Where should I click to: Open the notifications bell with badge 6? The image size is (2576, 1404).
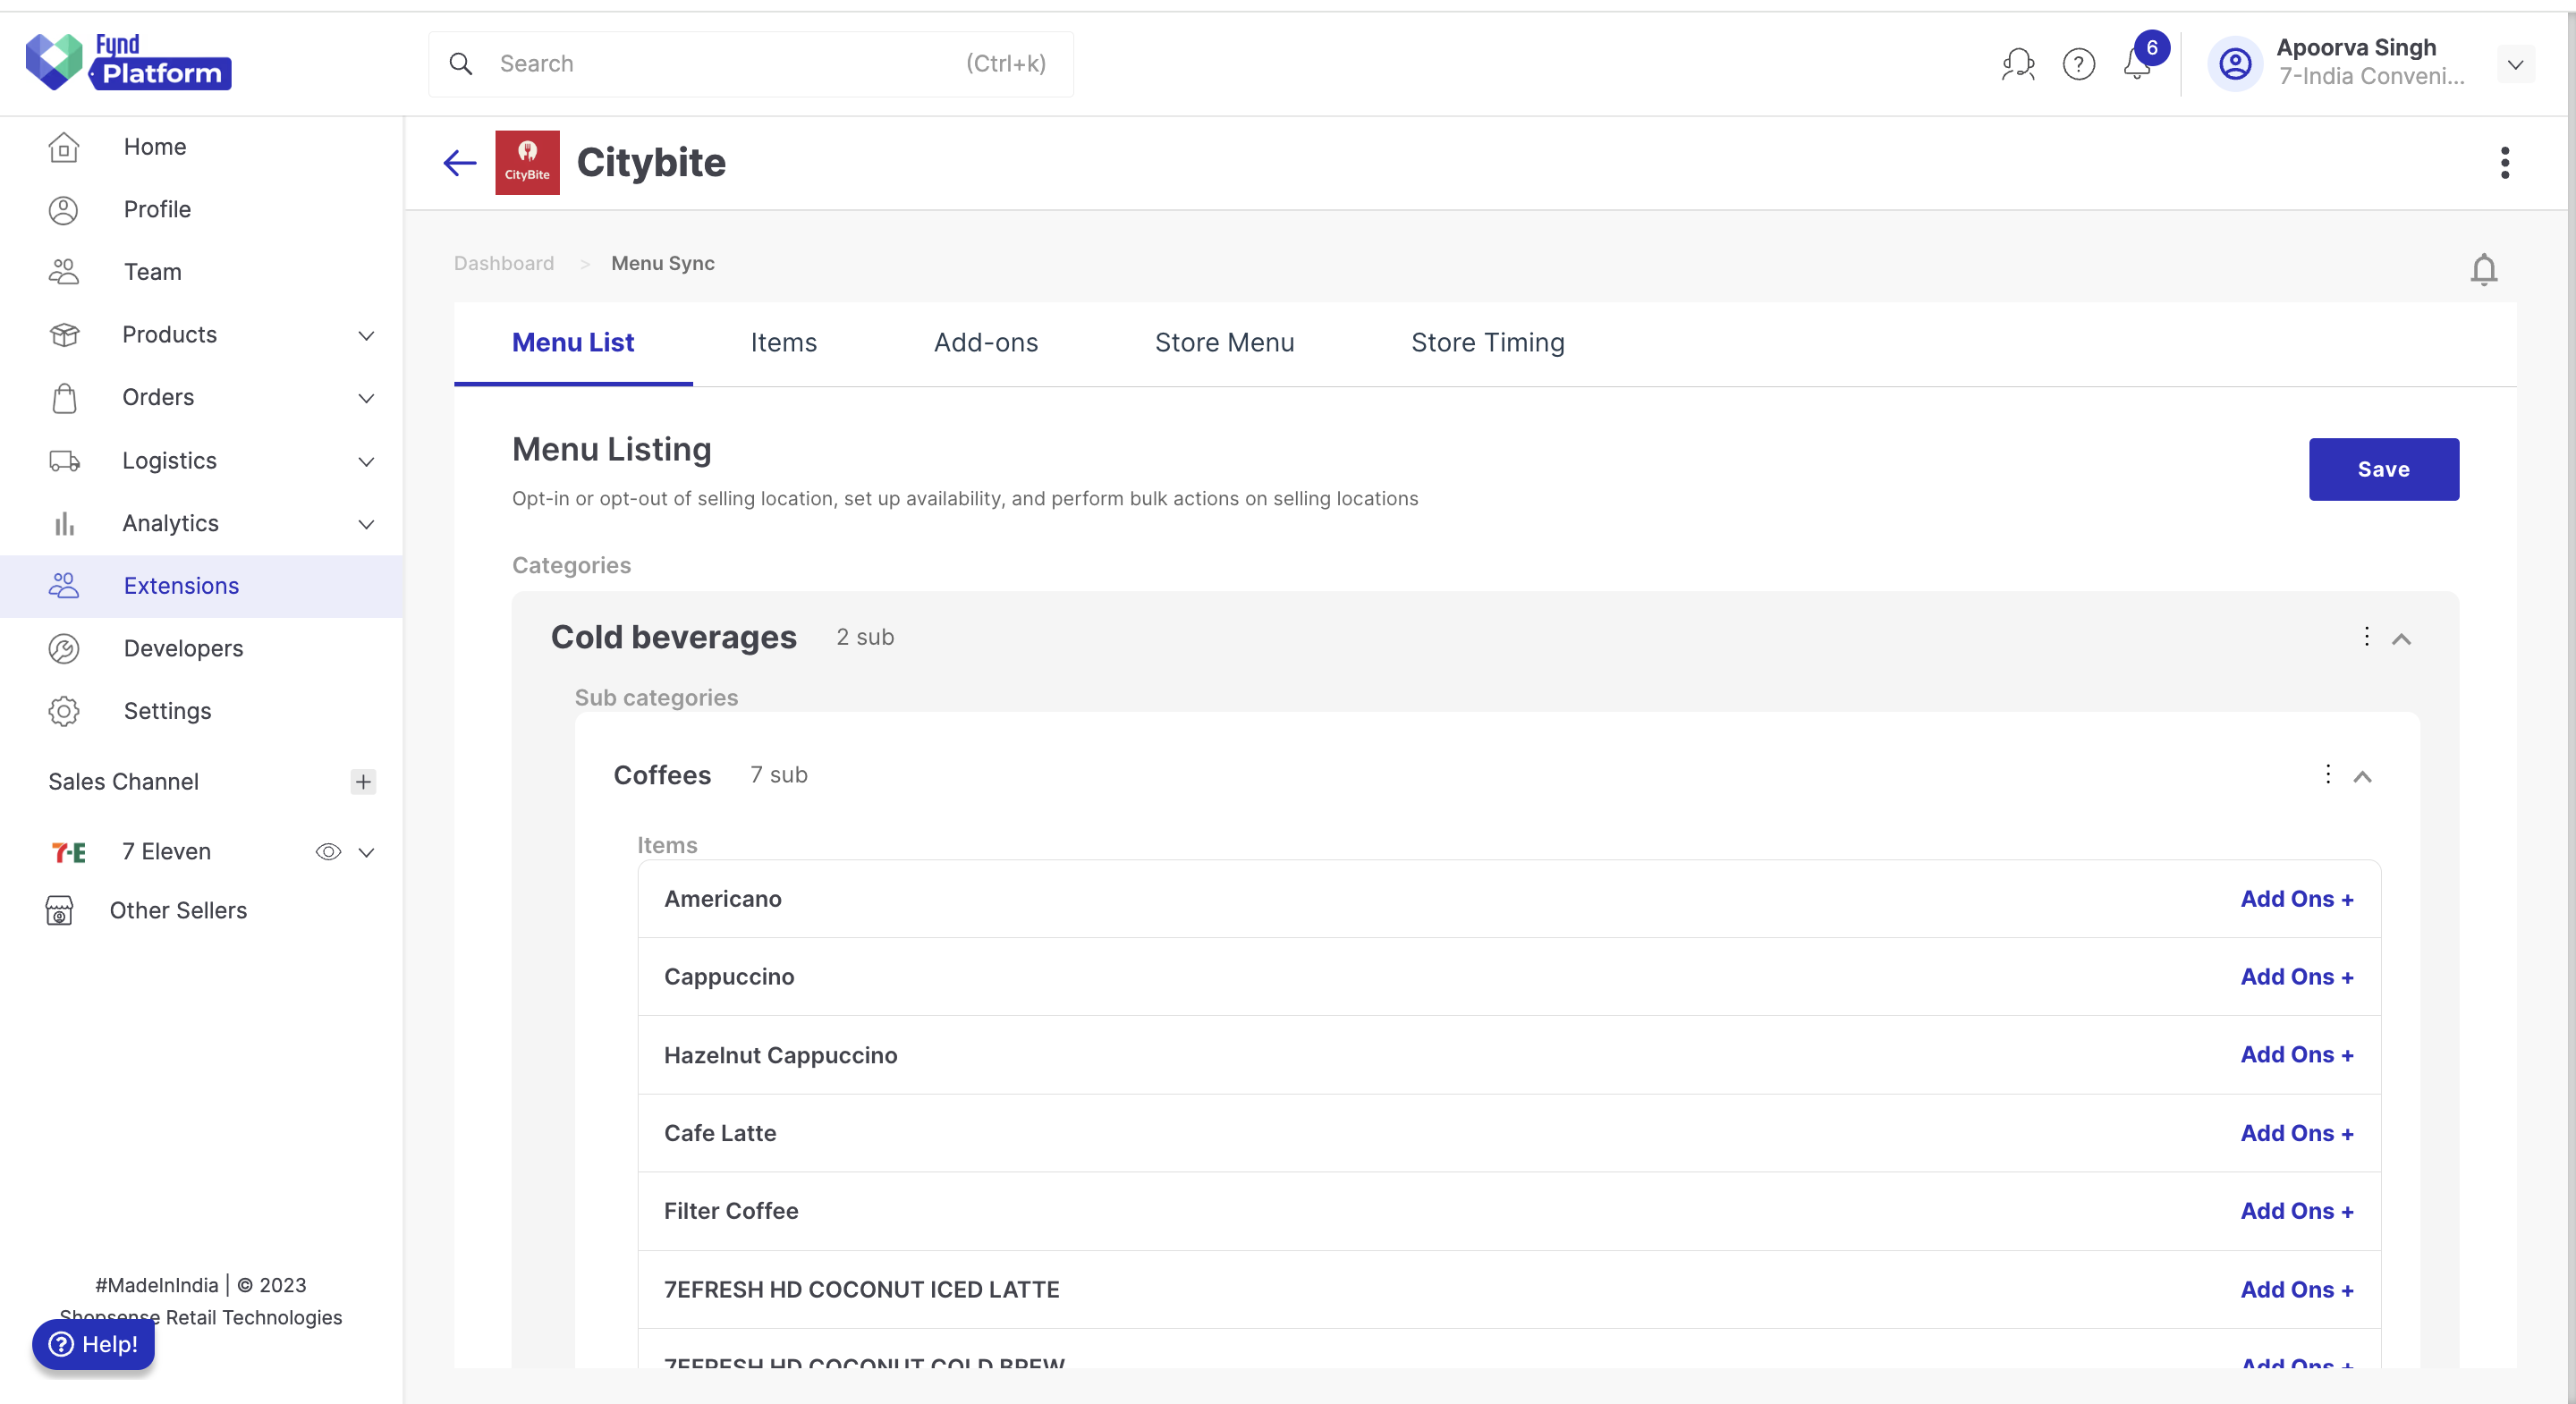pyautogui.click(x=2137, y=64)
